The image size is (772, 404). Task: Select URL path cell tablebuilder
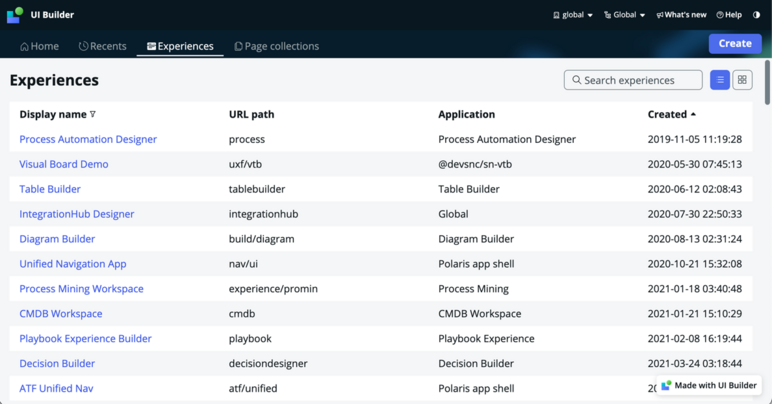pos(257,189)
